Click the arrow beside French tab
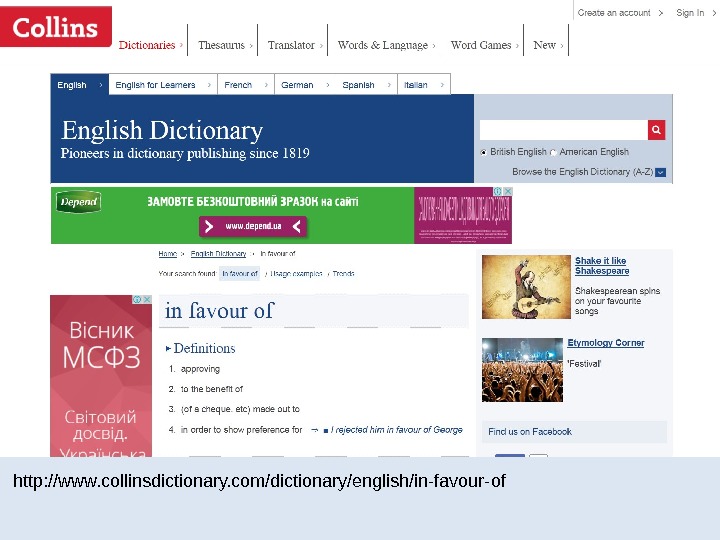This screenshot has width=720, height=540. tap(266, 85)
